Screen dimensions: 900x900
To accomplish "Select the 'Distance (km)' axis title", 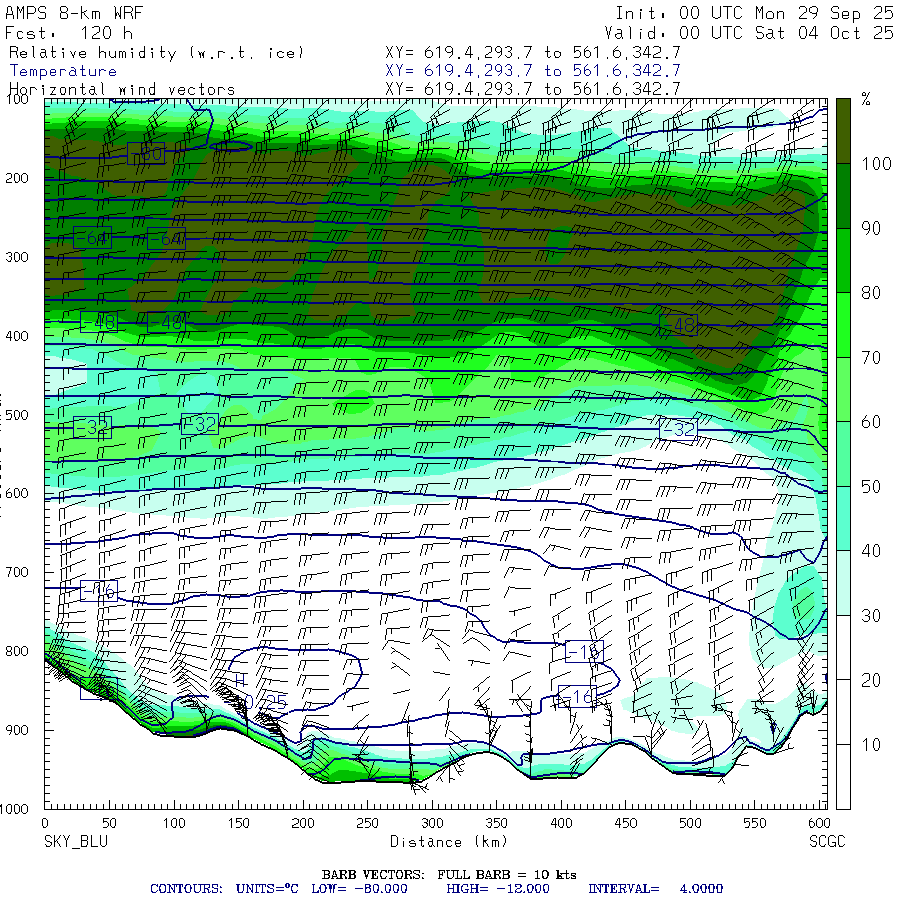I will [449, 841].
